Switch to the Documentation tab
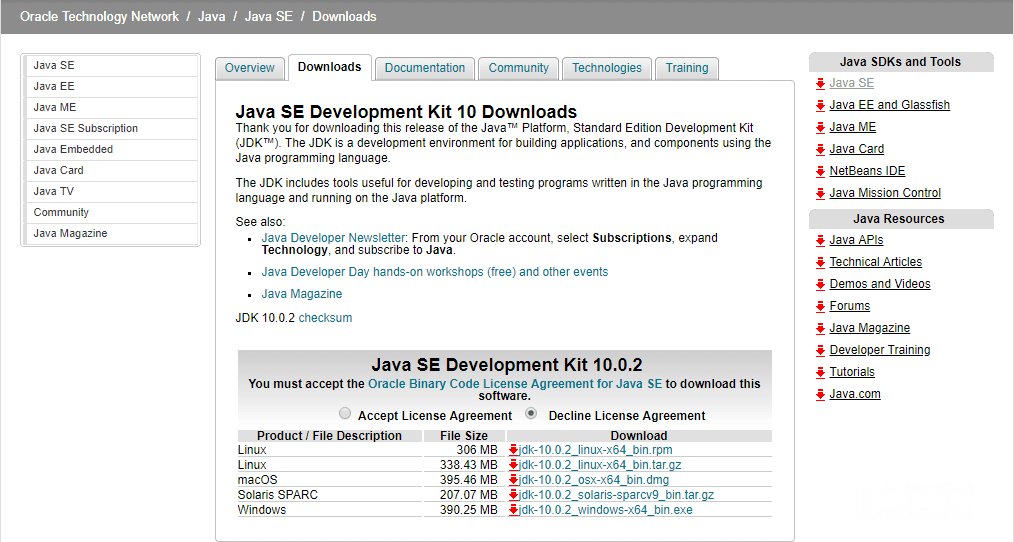 (425, 68)
